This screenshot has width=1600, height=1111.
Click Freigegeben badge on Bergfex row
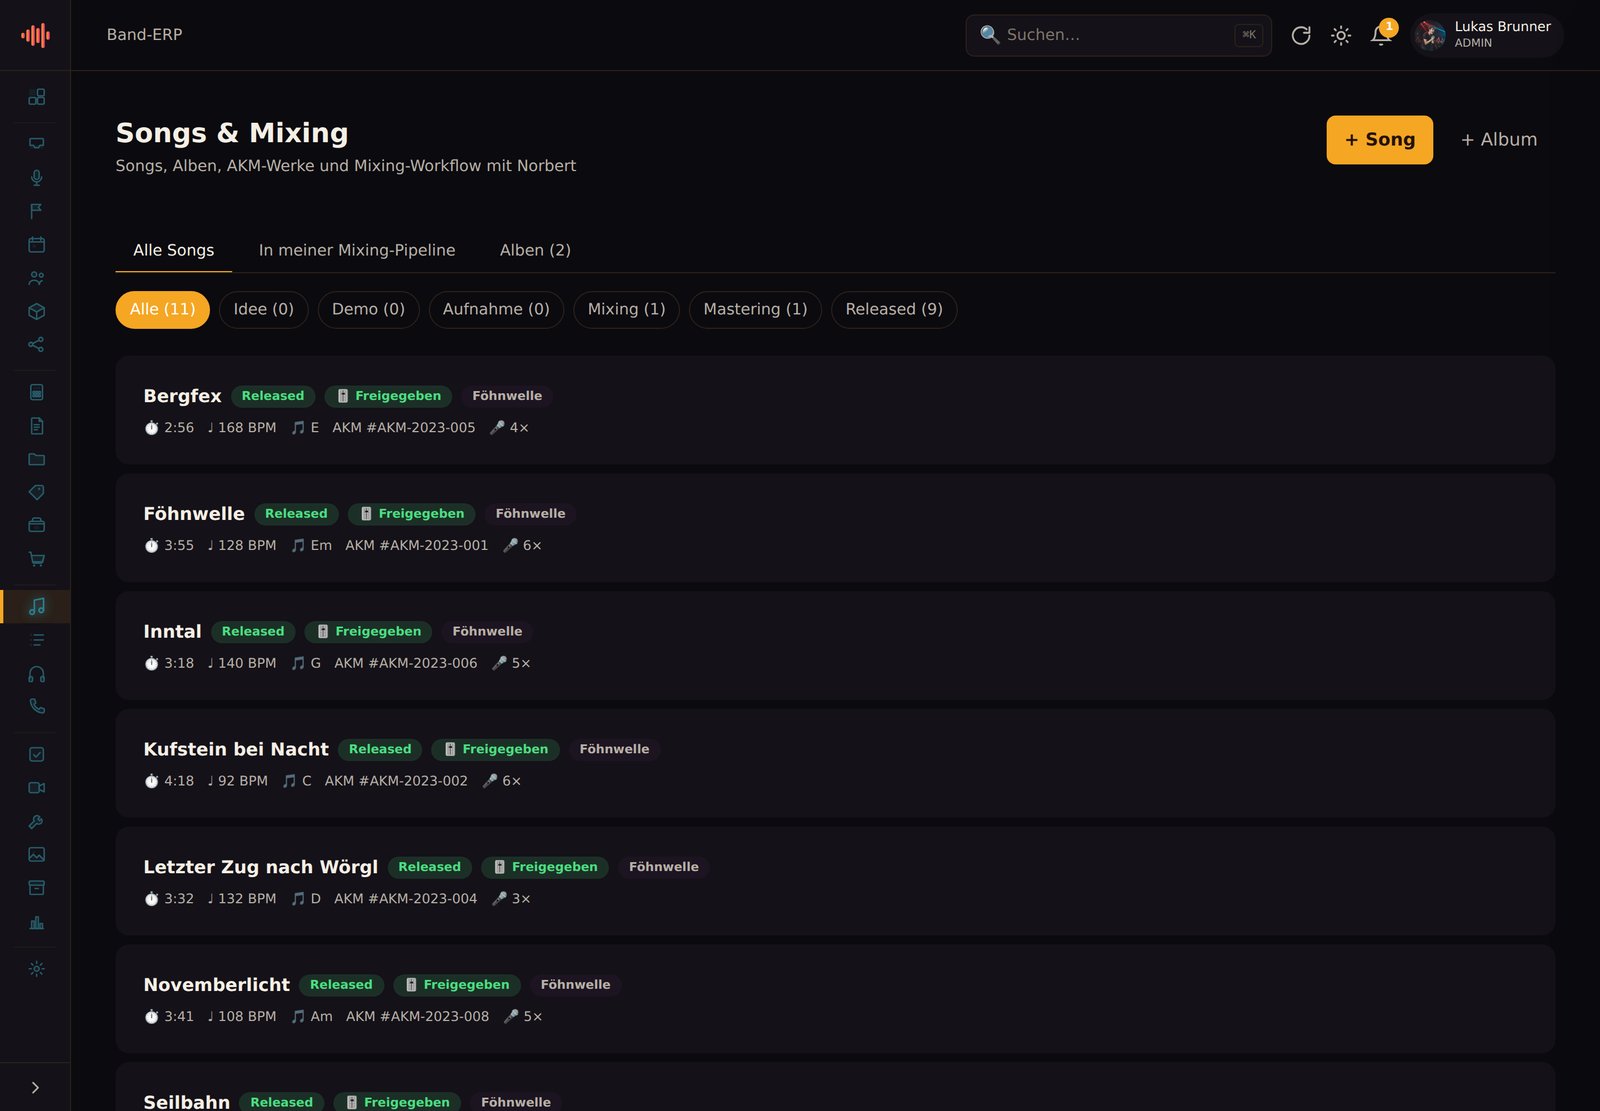click(x=388, y=396)
